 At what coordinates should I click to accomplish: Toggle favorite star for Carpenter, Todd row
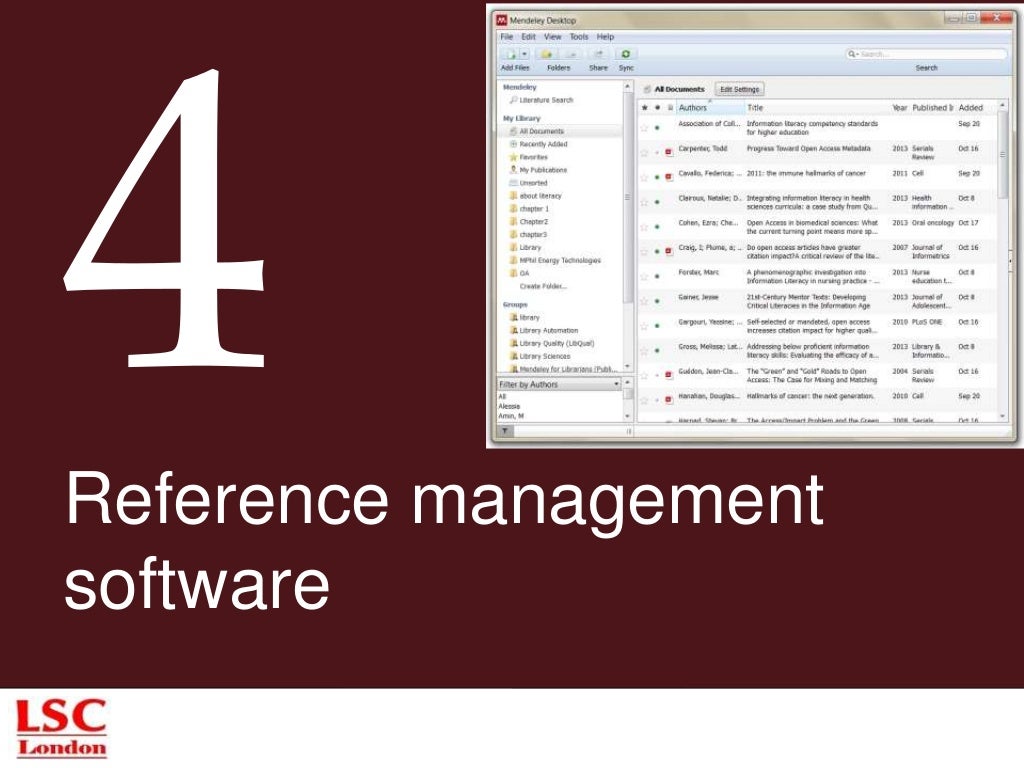[645, 153]
